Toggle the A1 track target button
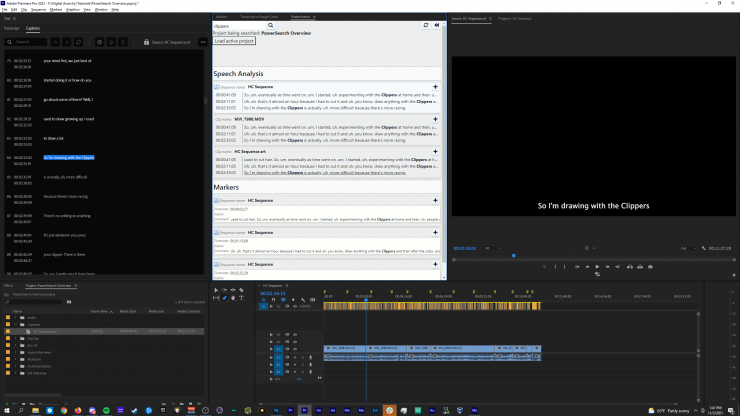This screenshot has width=740, height=416. (281, 358)
